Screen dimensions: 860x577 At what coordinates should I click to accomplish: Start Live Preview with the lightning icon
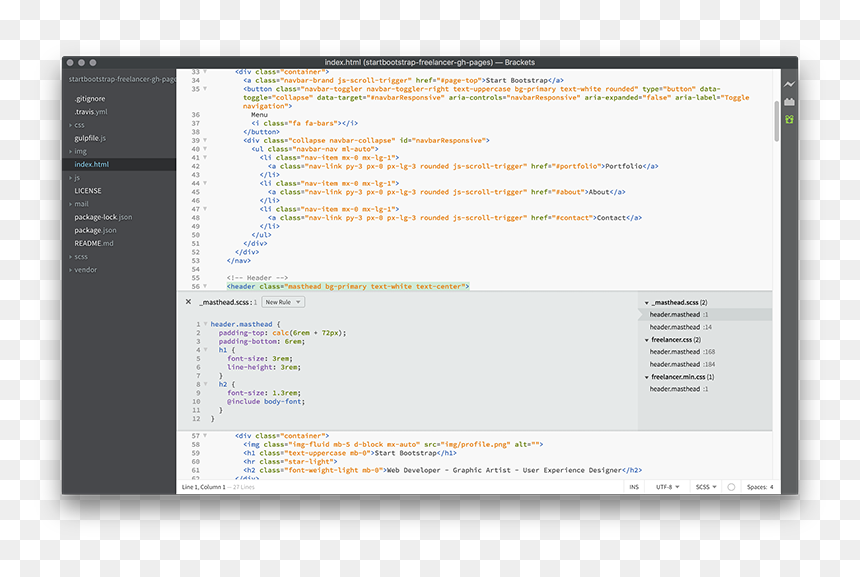coord(789,84)
